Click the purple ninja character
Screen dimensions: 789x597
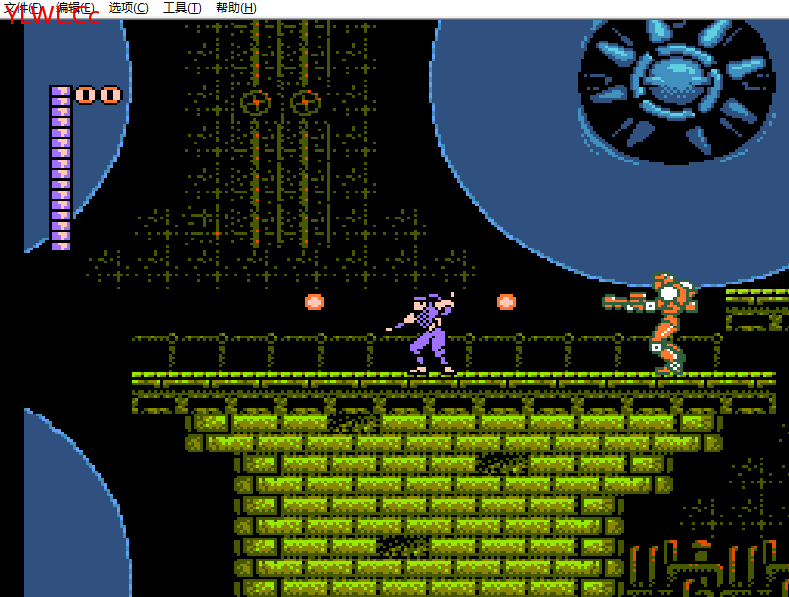click(423, 333)
